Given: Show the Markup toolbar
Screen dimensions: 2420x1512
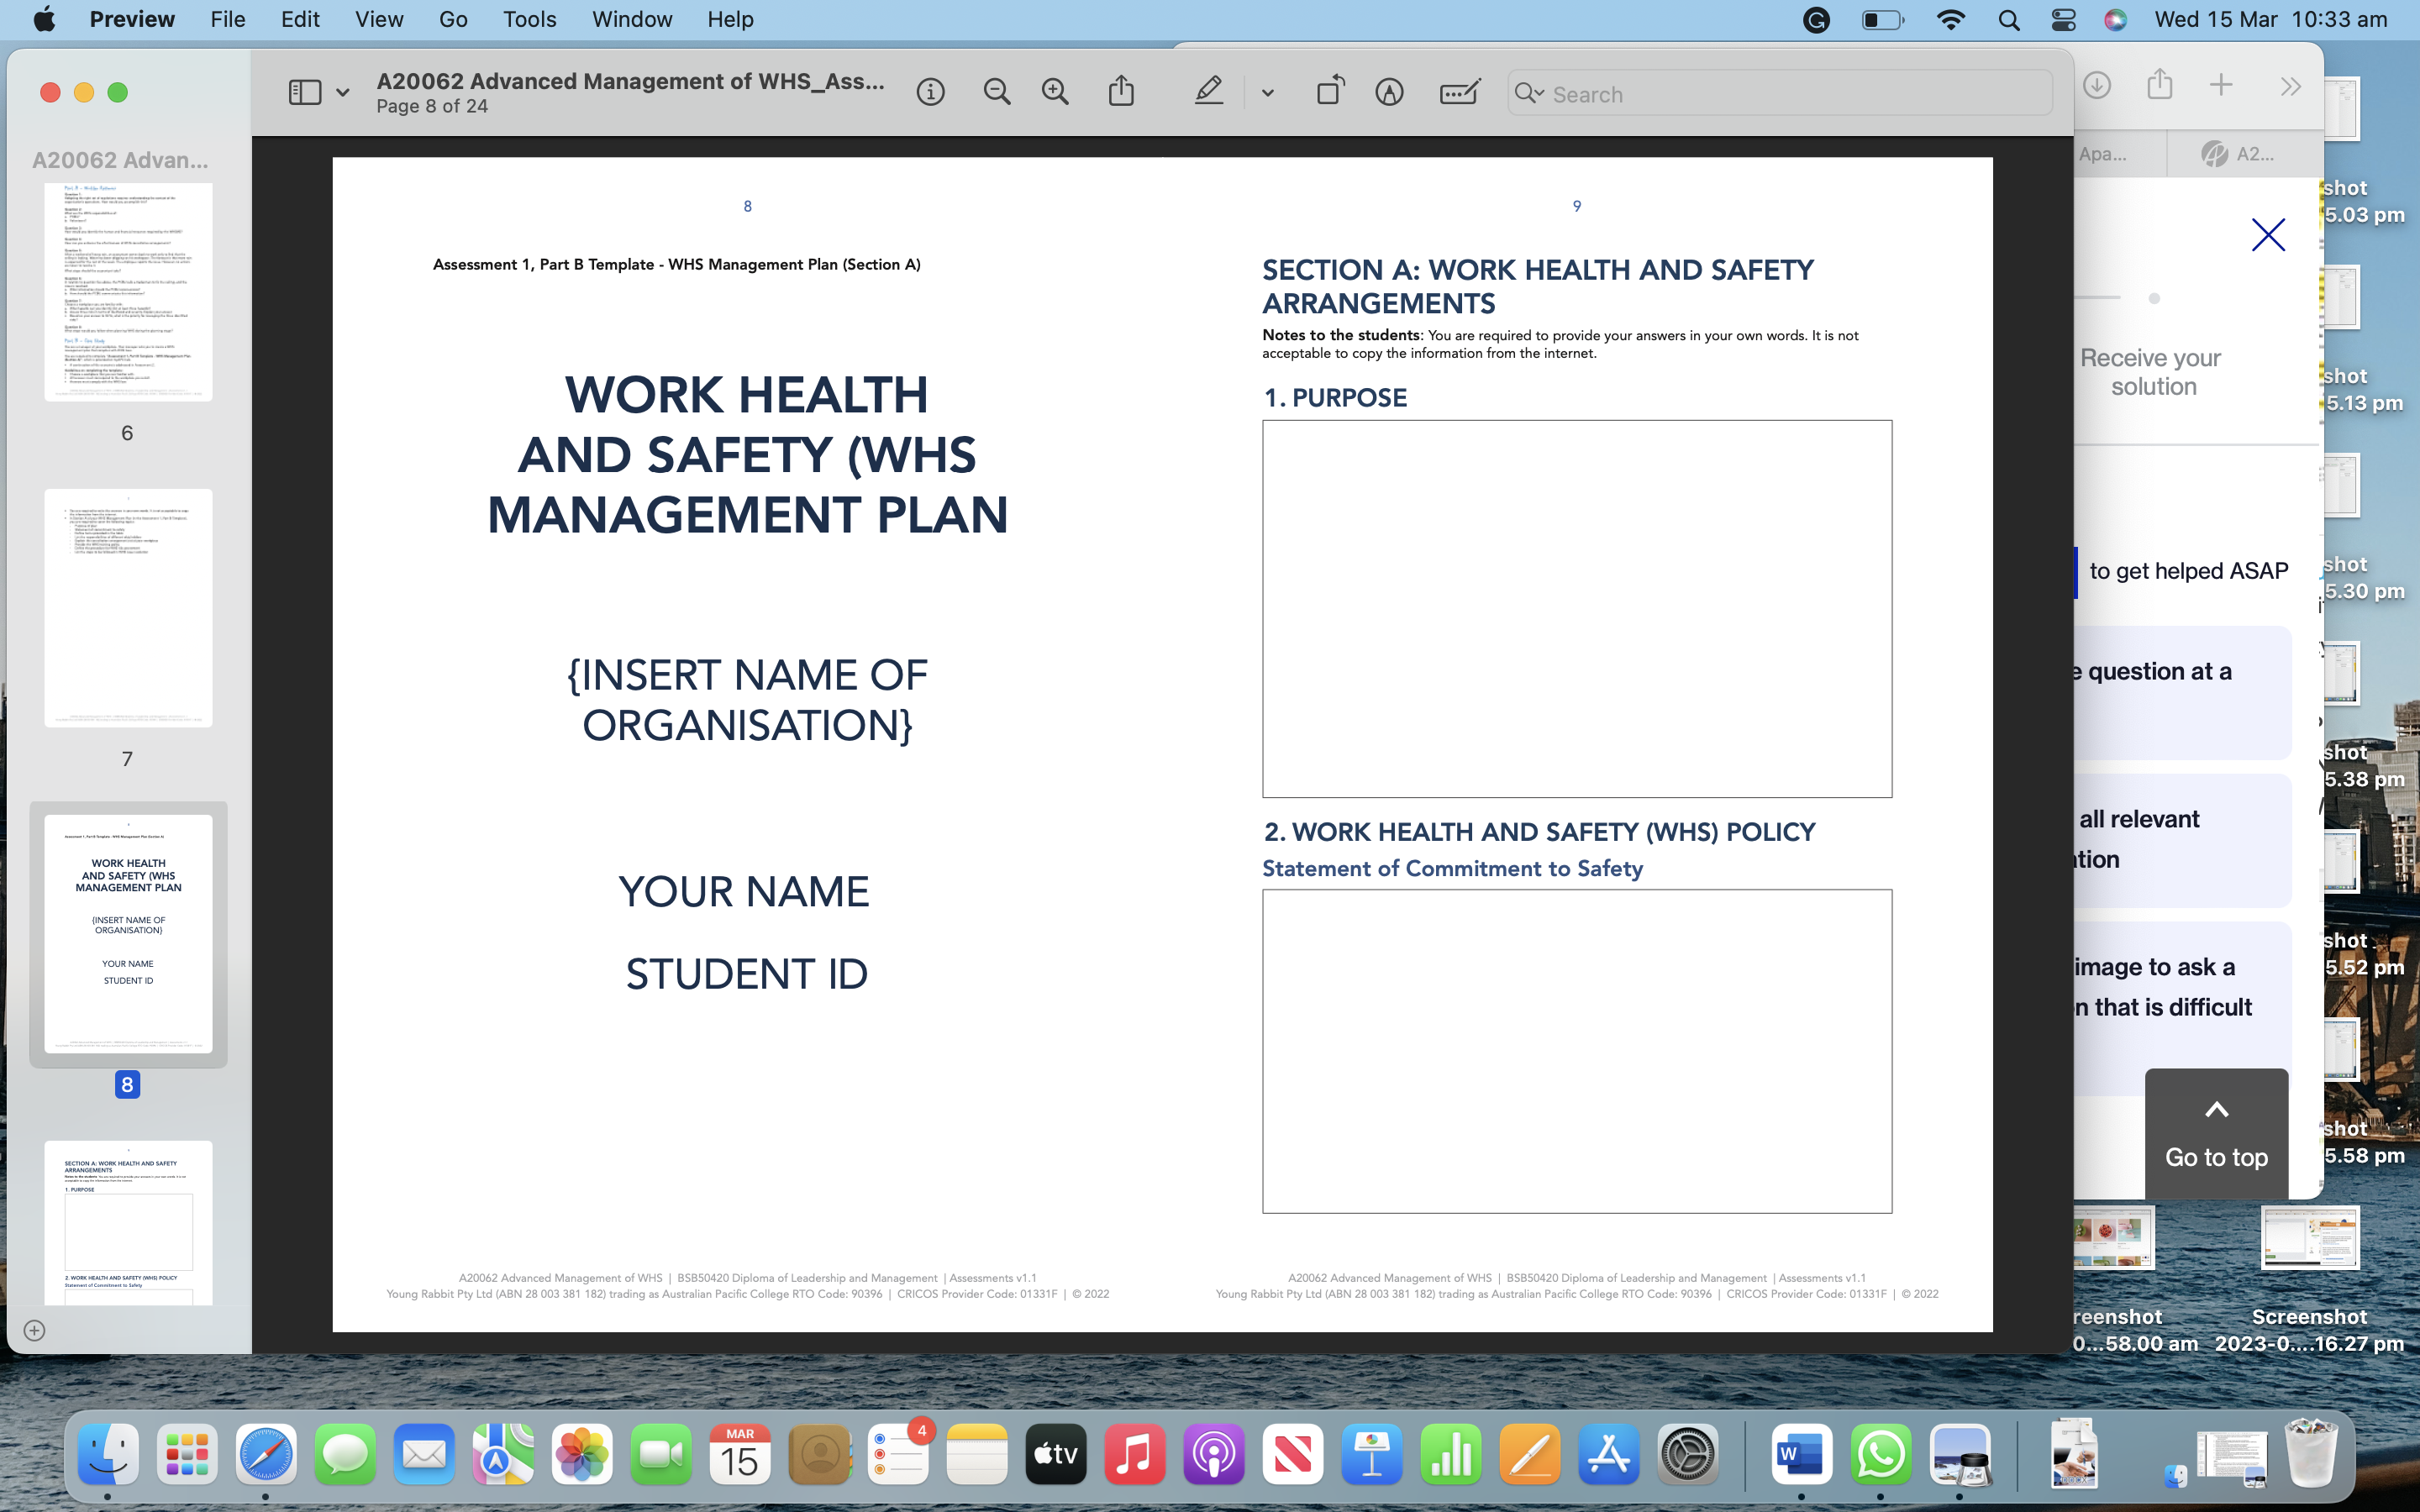Looking at the screenshot, I should [x=1390, y=91].
